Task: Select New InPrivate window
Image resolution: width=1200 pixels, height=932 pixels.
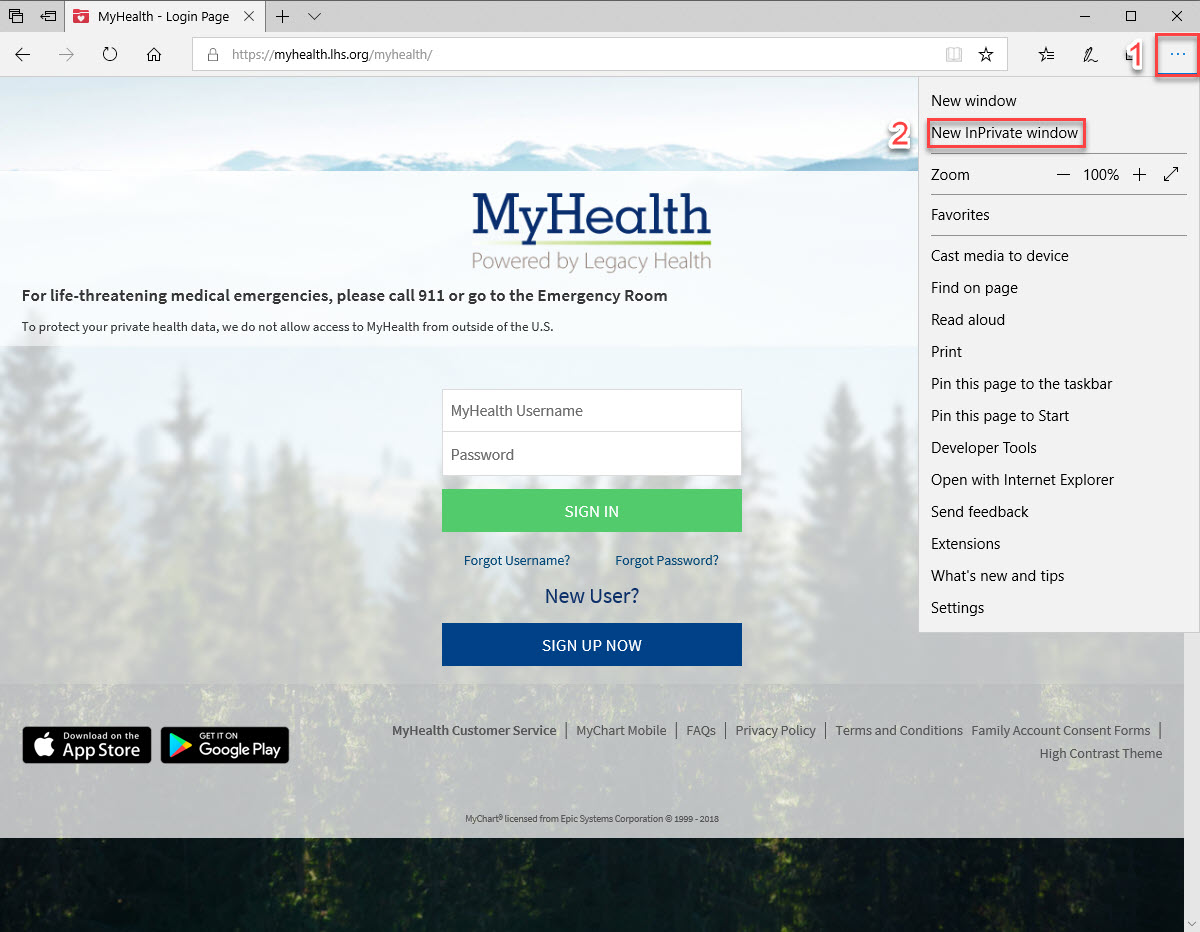Action: click(1004, 133)
